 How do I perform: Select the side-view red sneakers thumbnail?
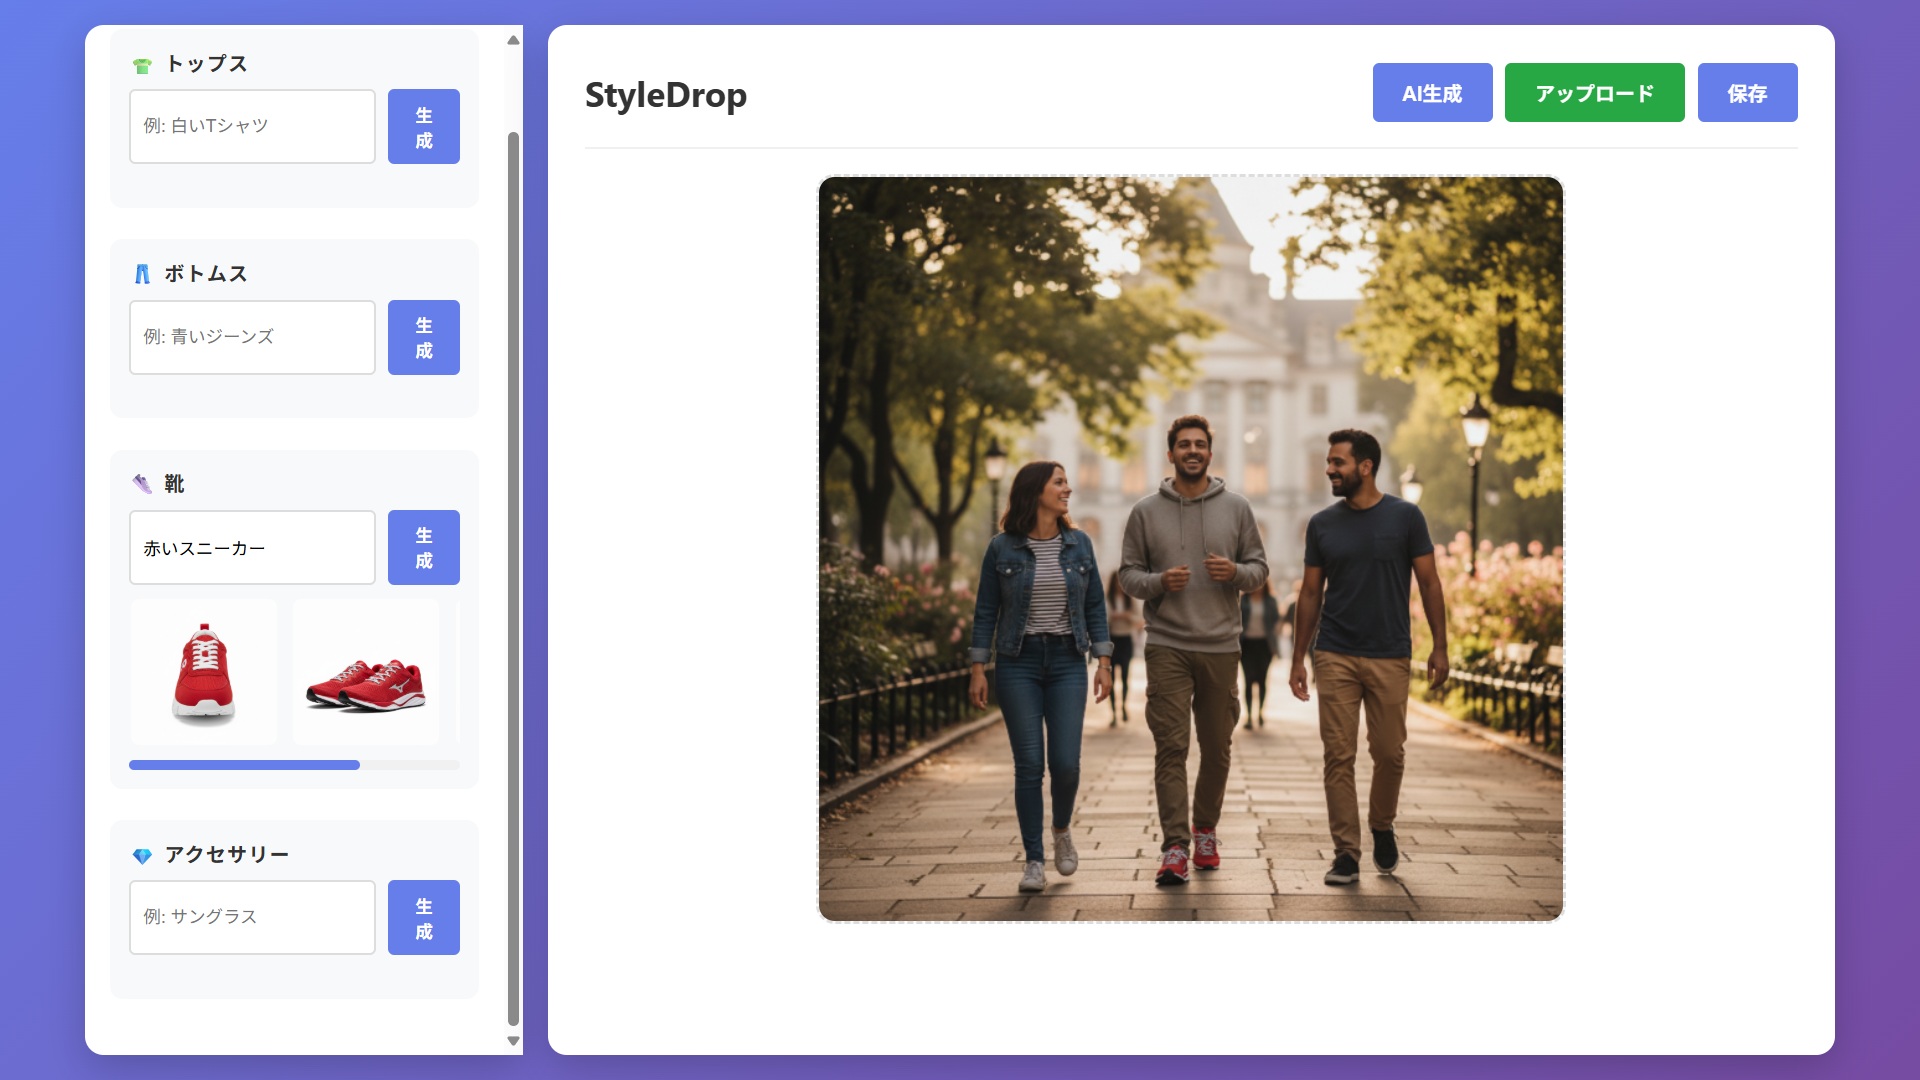pos(365,671)
